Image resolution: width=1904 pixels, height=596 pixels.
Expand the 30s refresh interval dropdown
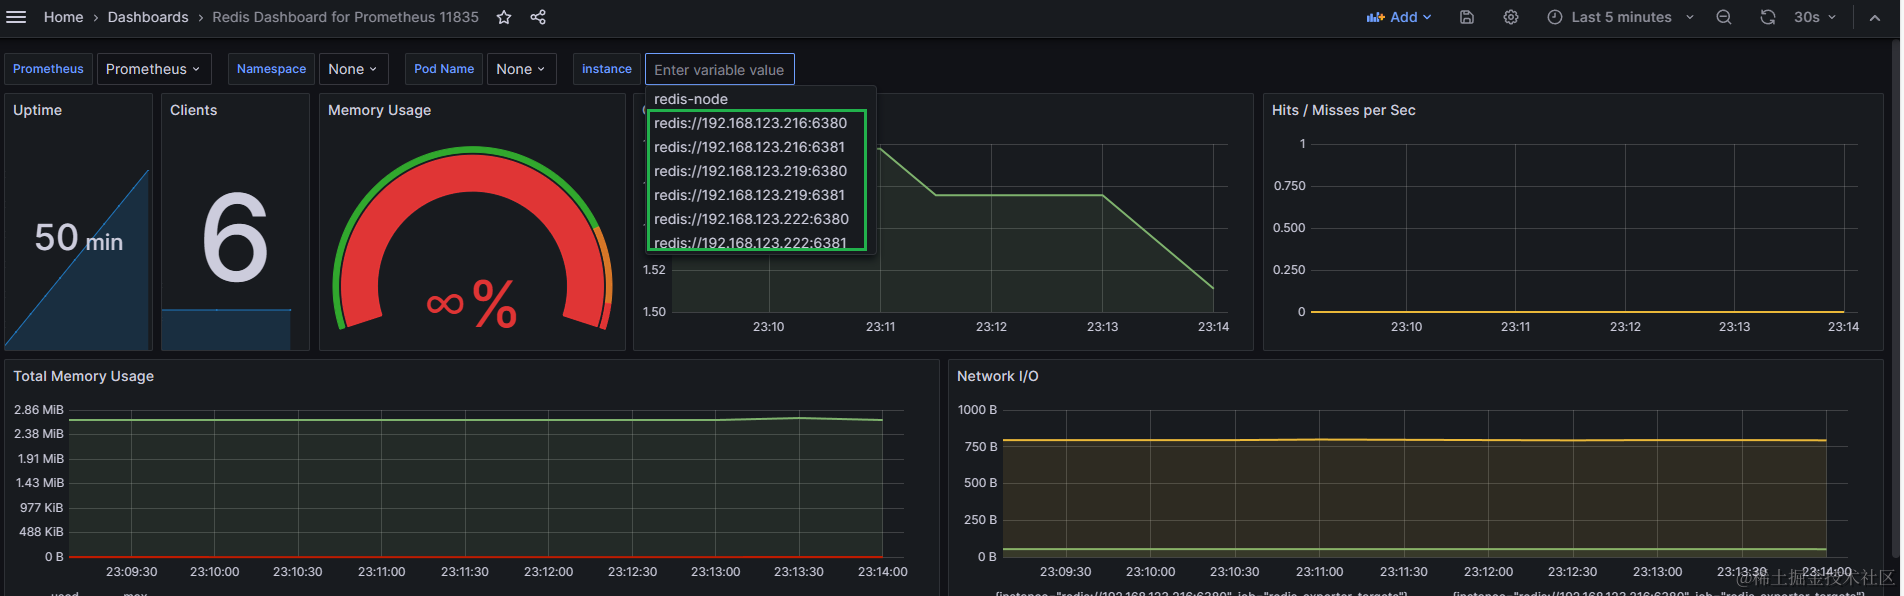click(x=1815, y=17)
